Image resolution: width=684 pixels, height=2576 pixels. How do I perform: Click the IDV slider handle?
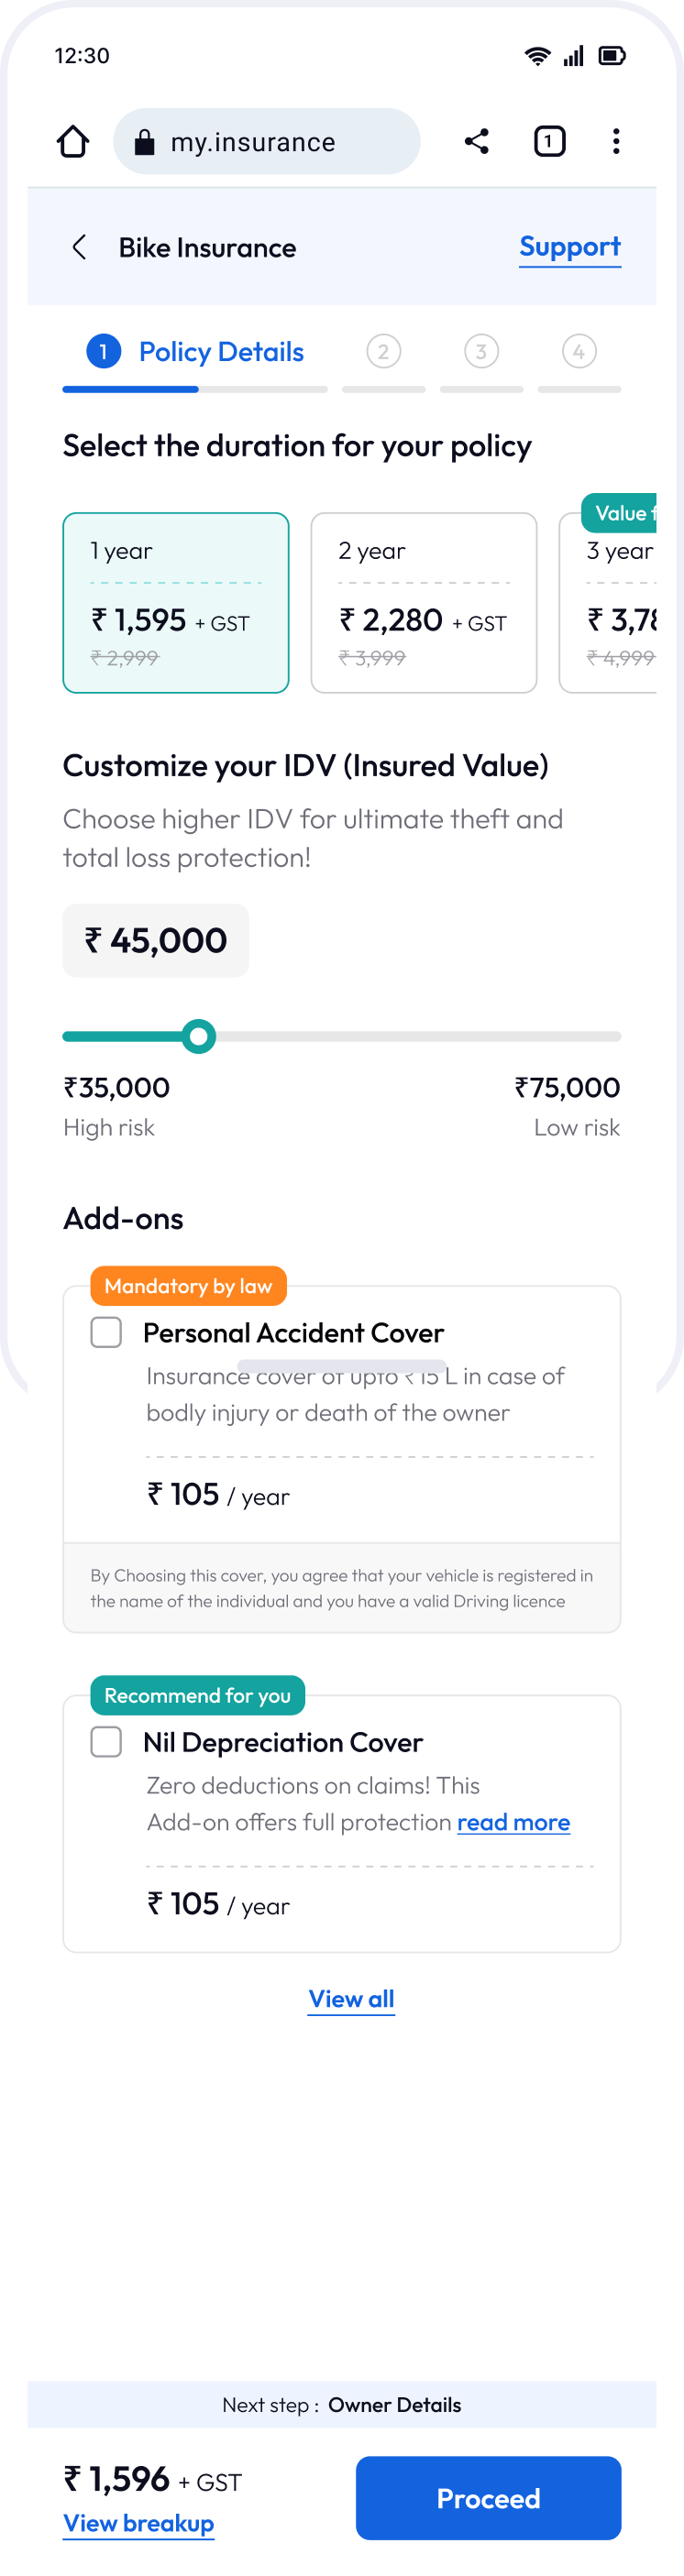199,1037
